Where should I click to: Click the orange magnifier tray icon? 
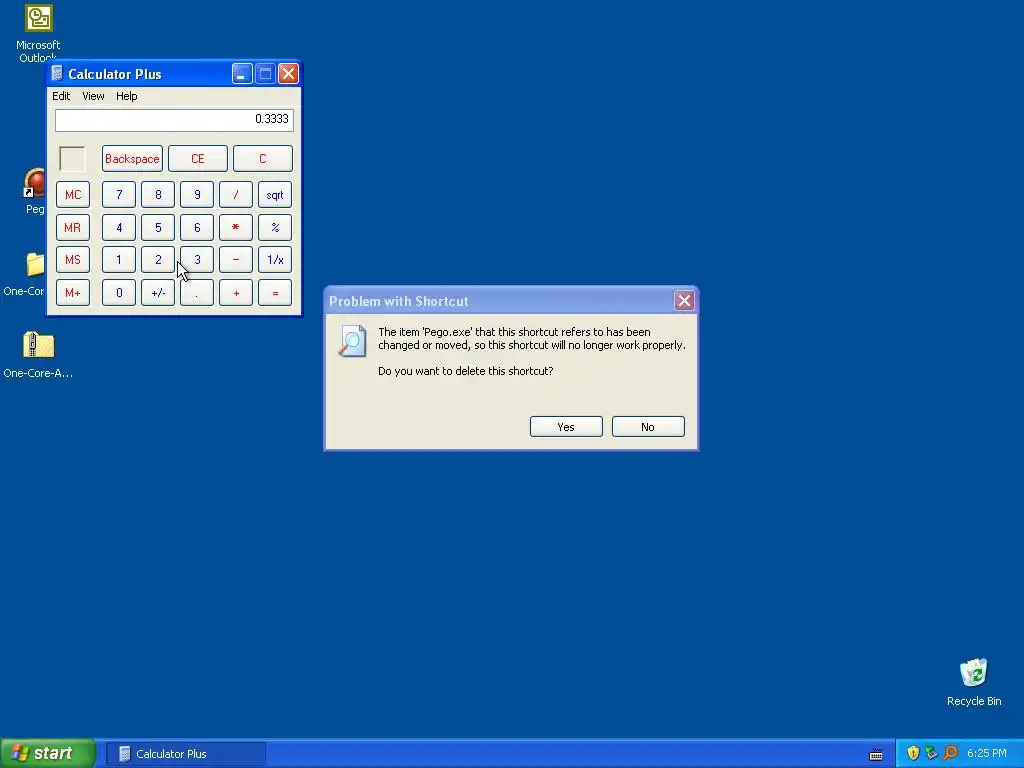(x=950, y=753)
